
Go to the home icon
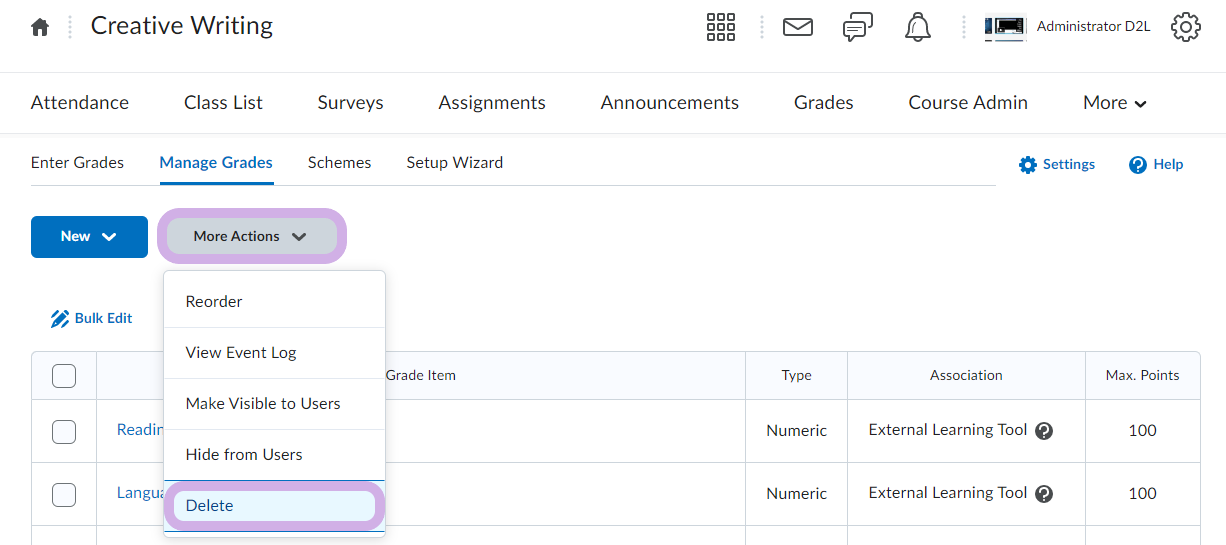[40, 28]
